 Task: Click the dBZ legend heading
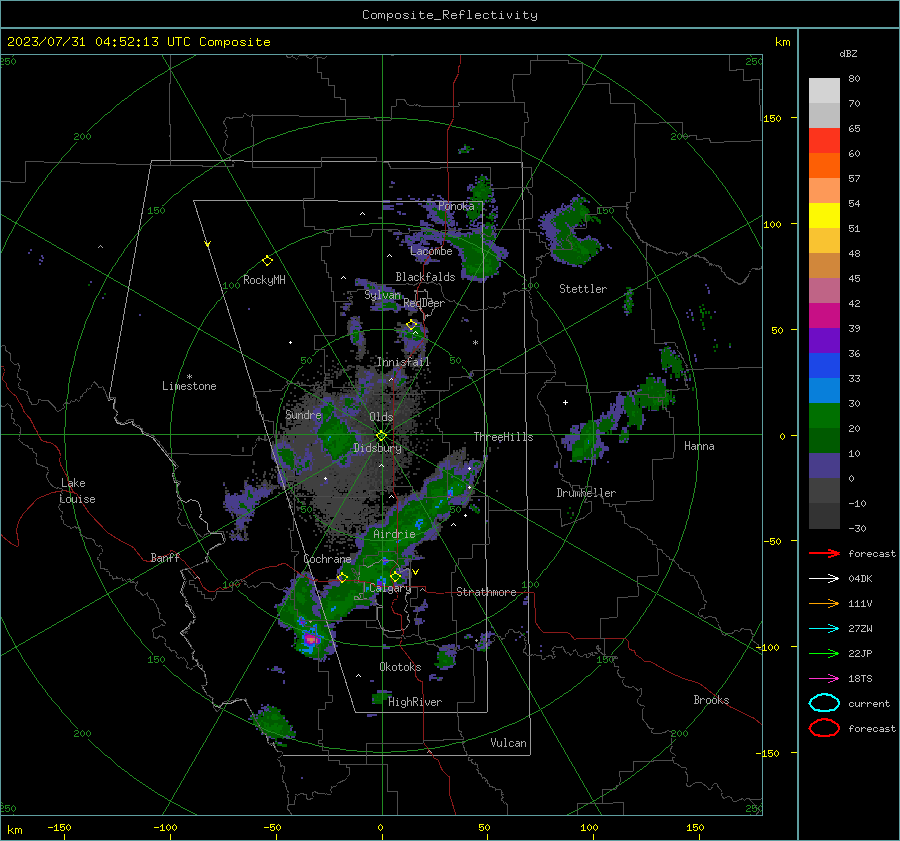point(848,54)
